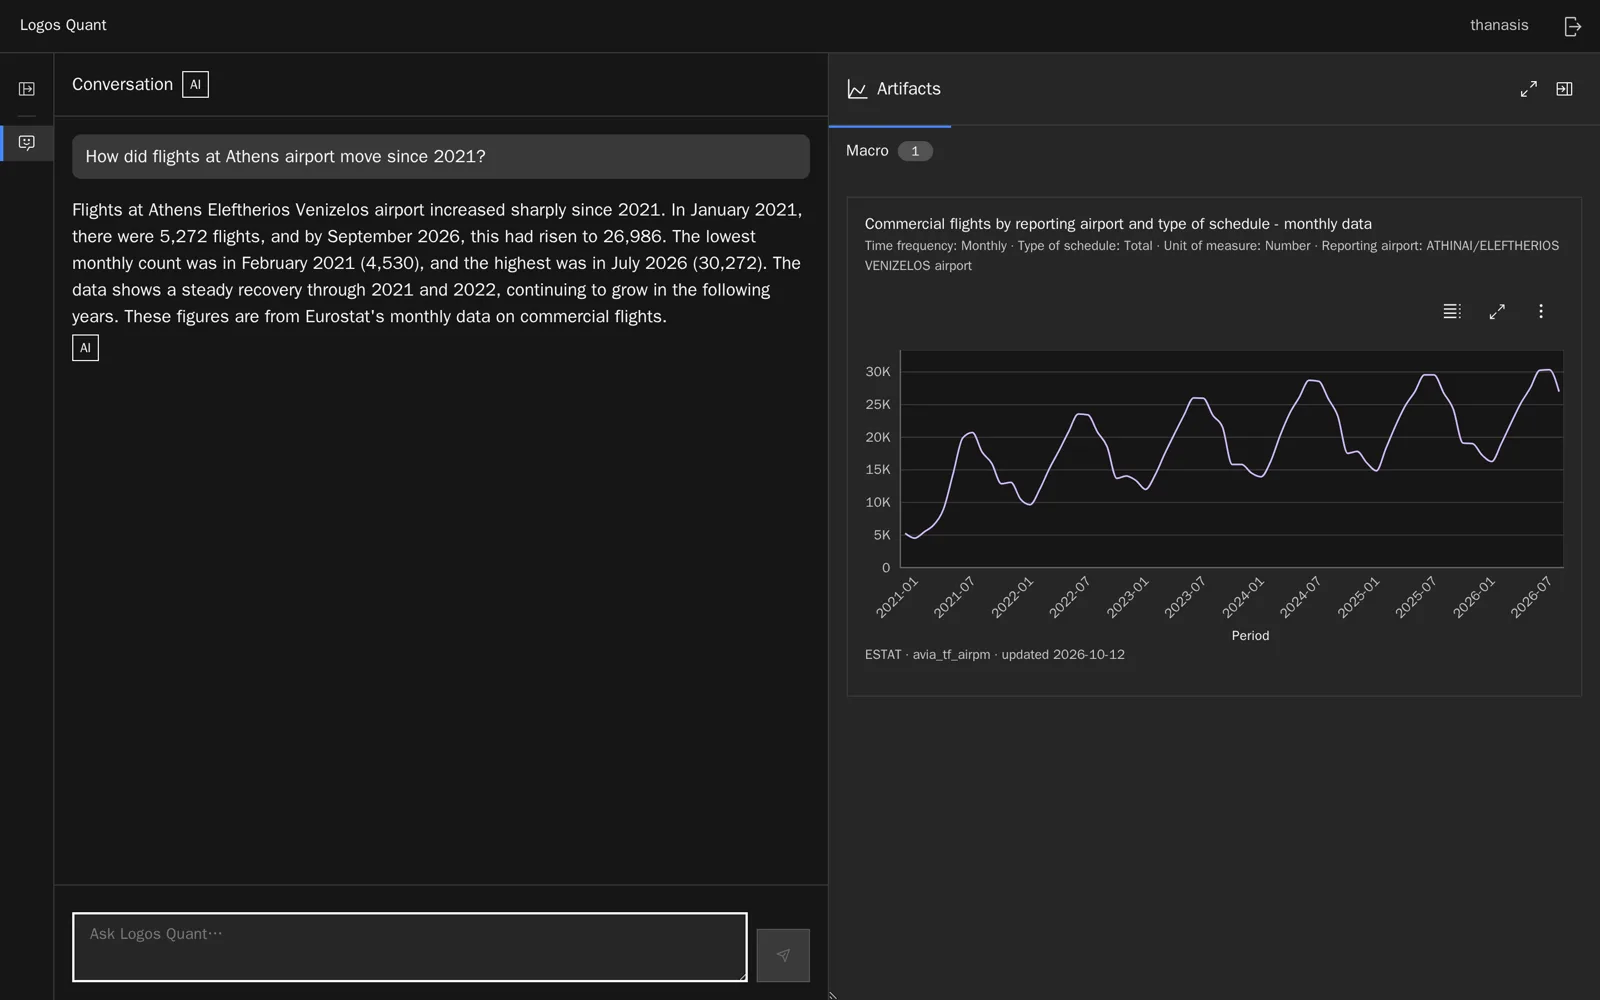Image resolution: width=1600 pixels, height=1000 pixels.
Task: Click the 30K y-axis label
Action: 878,372
